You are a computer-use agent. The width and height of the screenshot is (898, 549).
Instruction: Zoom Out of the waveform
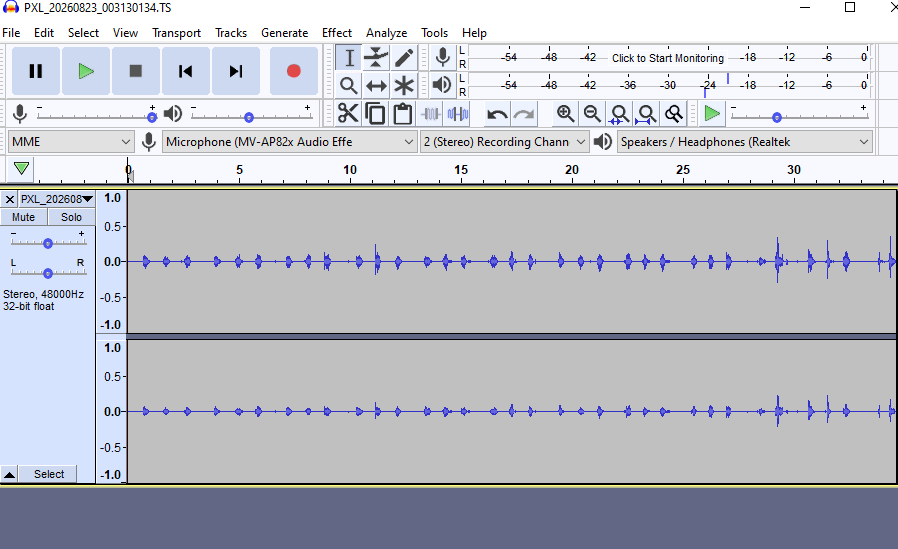coord(592,113)
